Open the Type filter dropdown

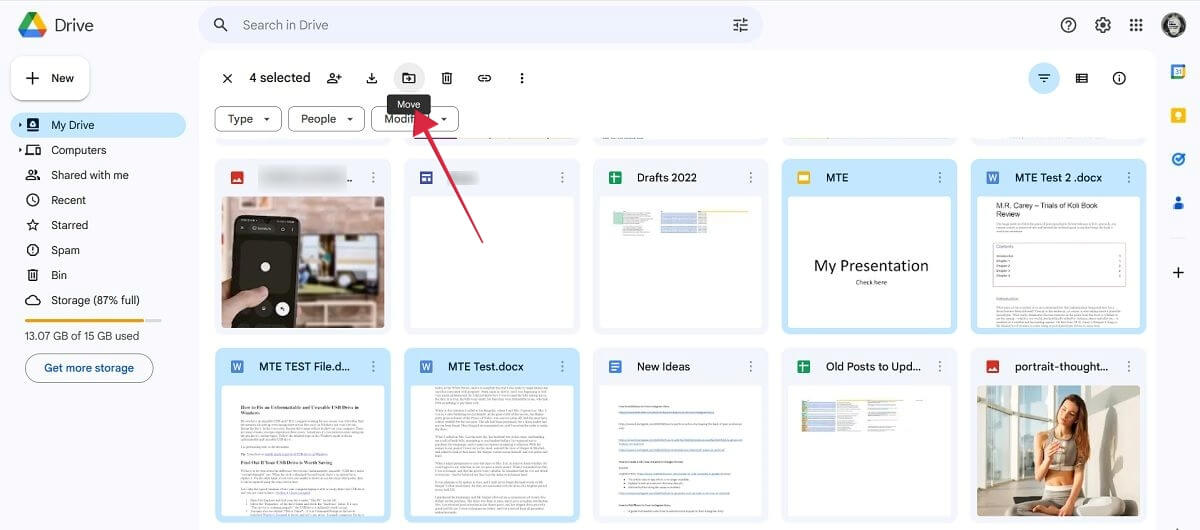tap(248, 119)
